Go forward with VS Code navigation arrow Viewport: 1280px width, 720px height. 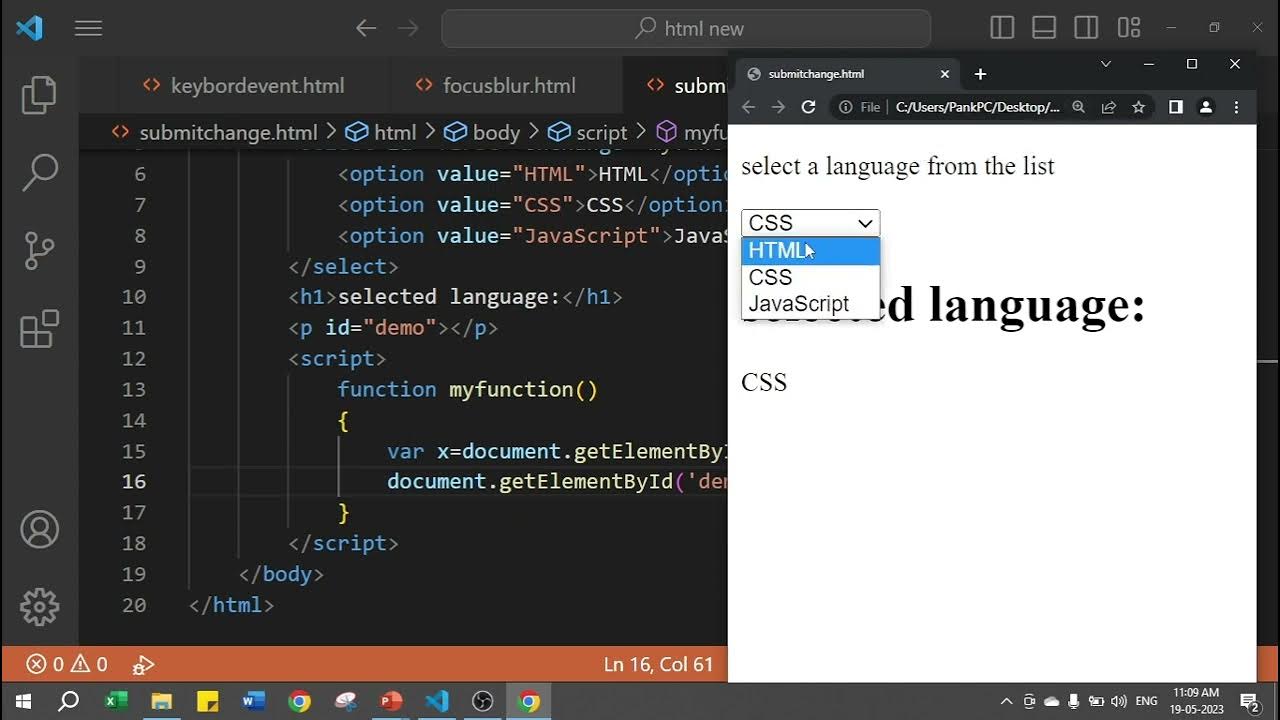[408, 28]
